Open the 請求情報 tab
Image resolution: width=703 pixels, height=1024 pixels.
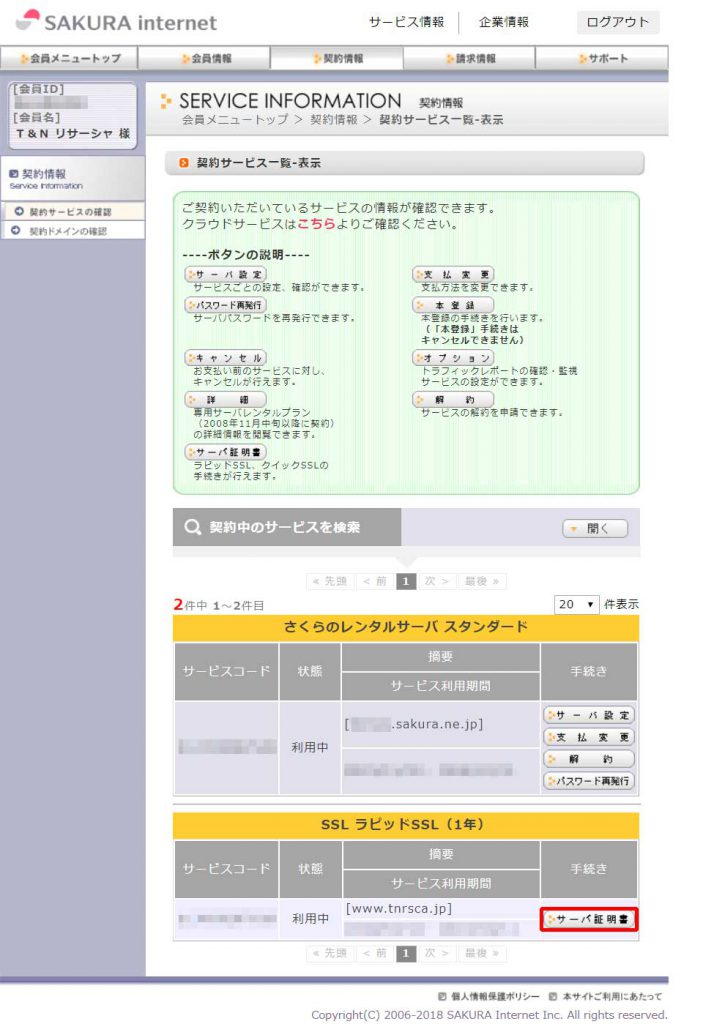[469, 58]
